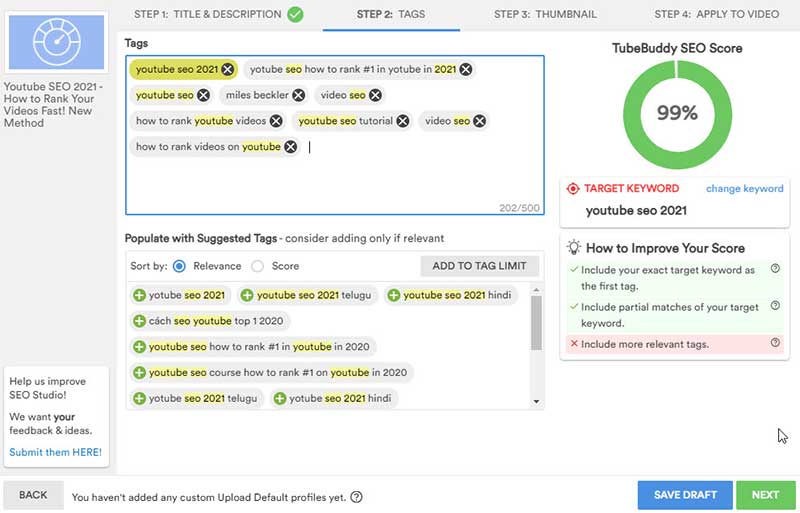800x513 pixels.
Task: Remove the 'yotube seo how to rank #1' tag
Action: click(466, 69)
